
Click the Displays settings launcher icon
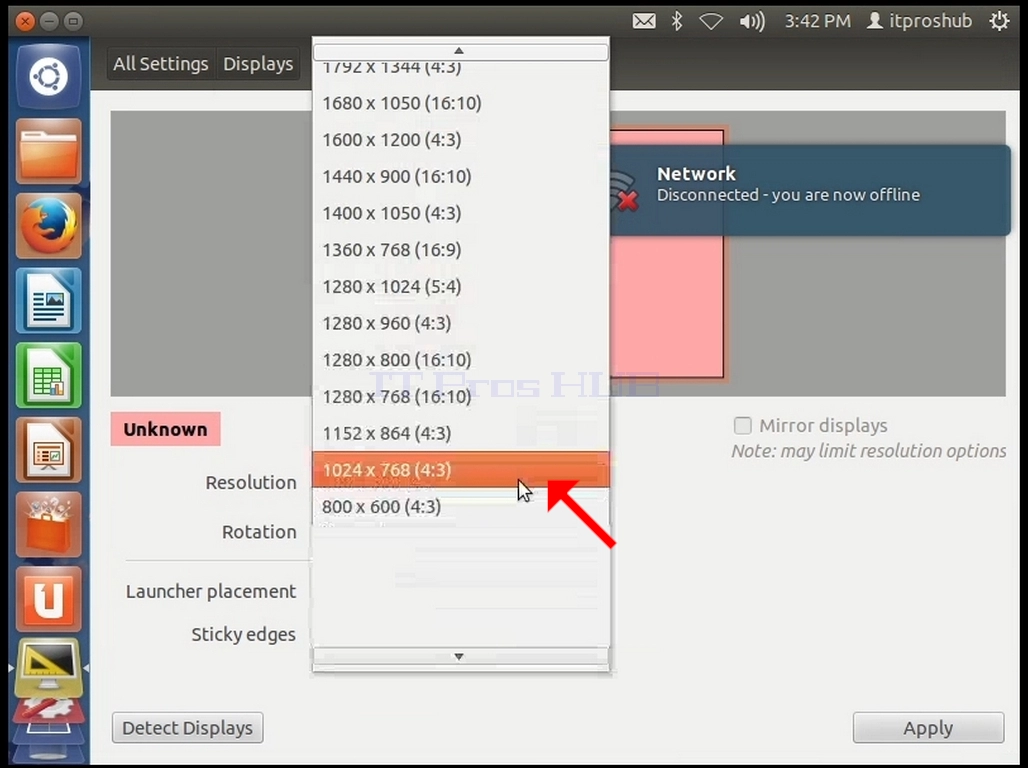49,668
